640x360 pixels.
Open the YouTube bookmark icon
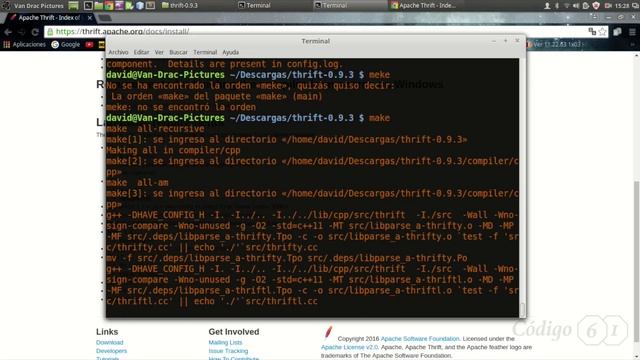(x=89, y=44)
